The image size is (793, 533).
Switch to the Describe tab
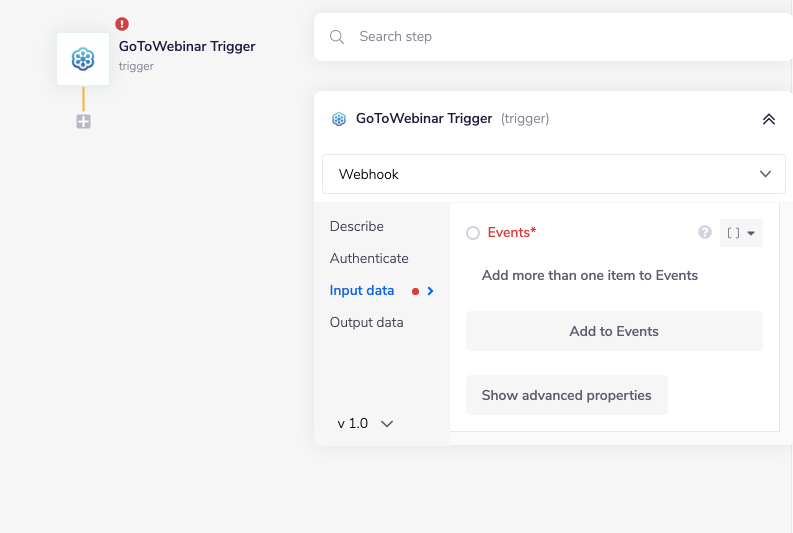click(357, 227)
